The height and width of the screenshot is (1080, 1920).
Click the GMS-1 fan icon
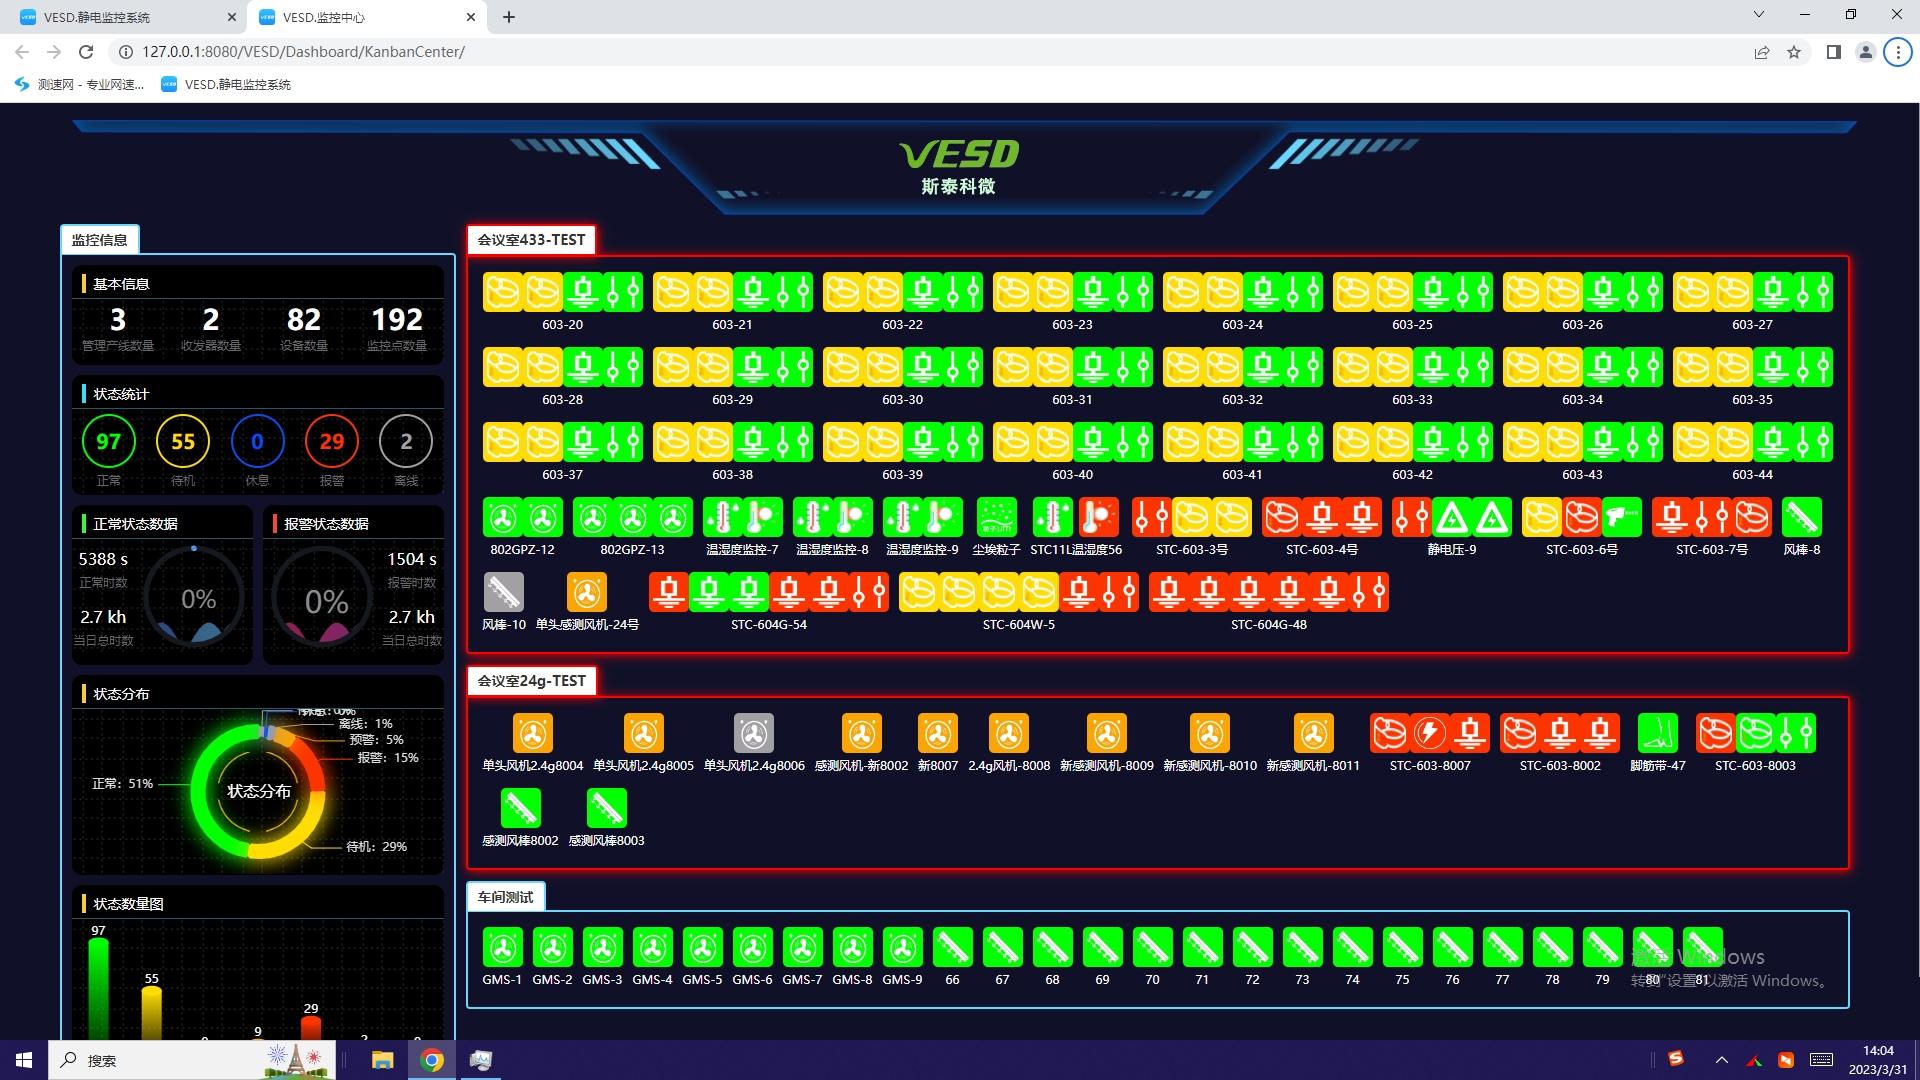pyautogui.click(x=503, y=948)
